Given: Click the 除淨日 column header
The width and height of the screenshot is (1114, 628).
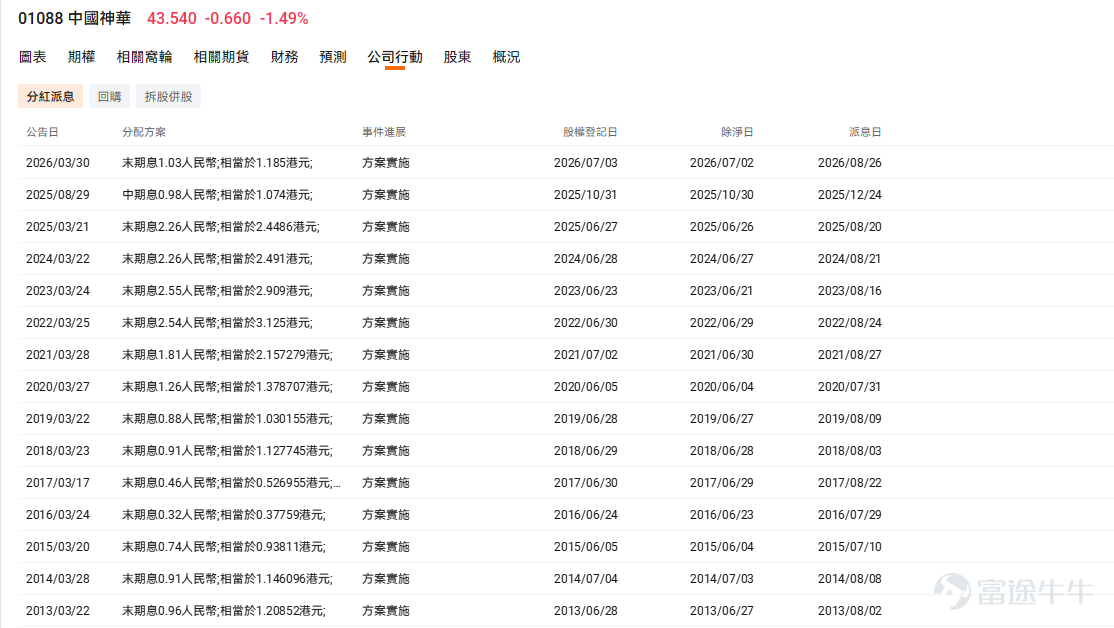Looking at the screenshot, I should click(737, 132).
